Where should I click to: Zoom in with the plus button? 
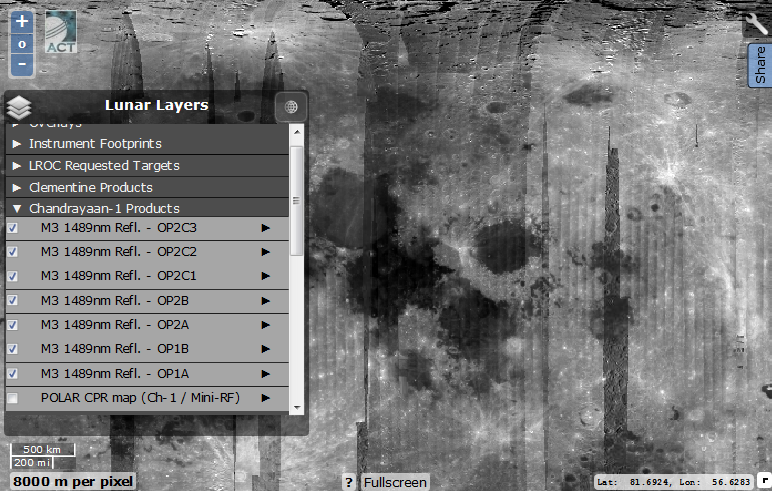click(22, 22)
